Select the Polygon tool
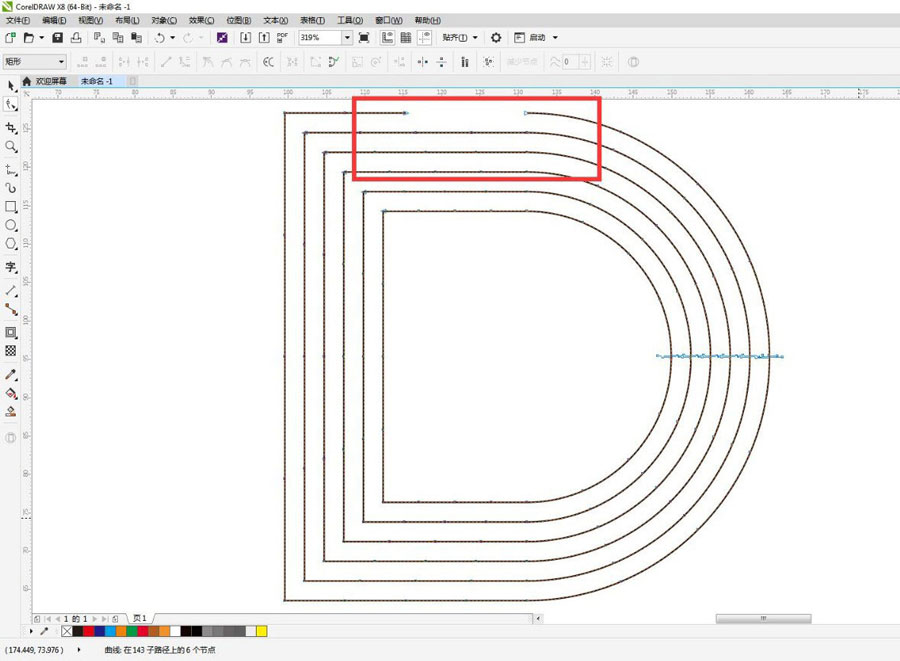Screen dimensions: 900x661 click(x=11, y=243)
